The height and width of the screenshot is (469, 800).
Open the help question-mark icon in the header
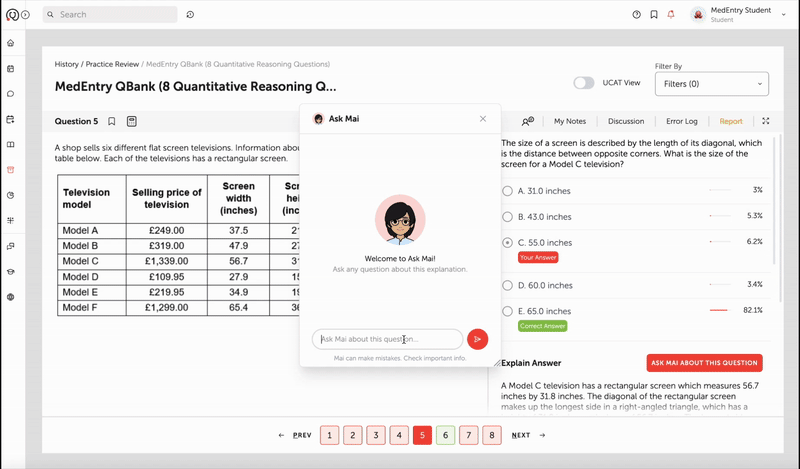coord(636,15)
